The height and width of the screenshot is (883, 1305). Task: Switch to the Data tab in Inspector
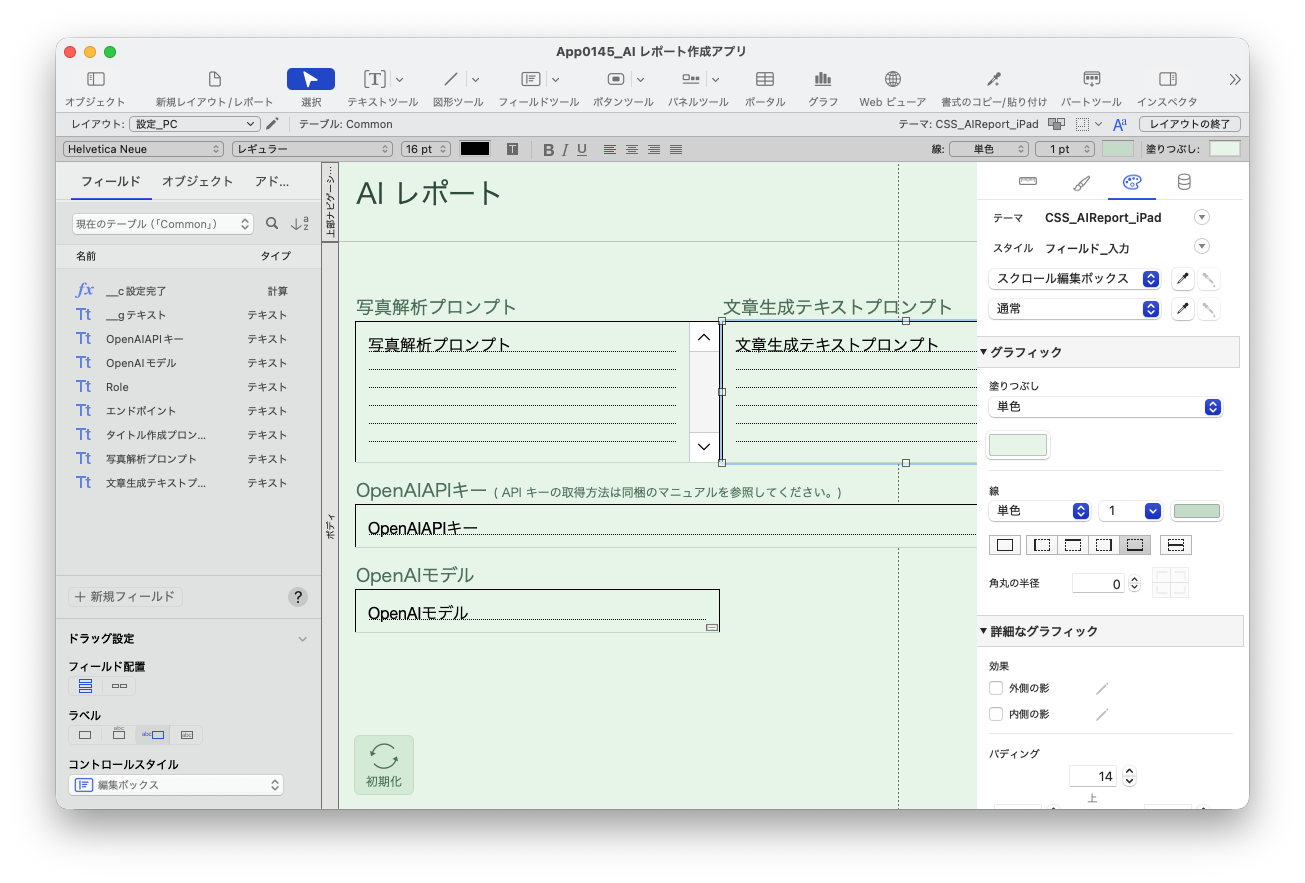[x=1184, y=182]
